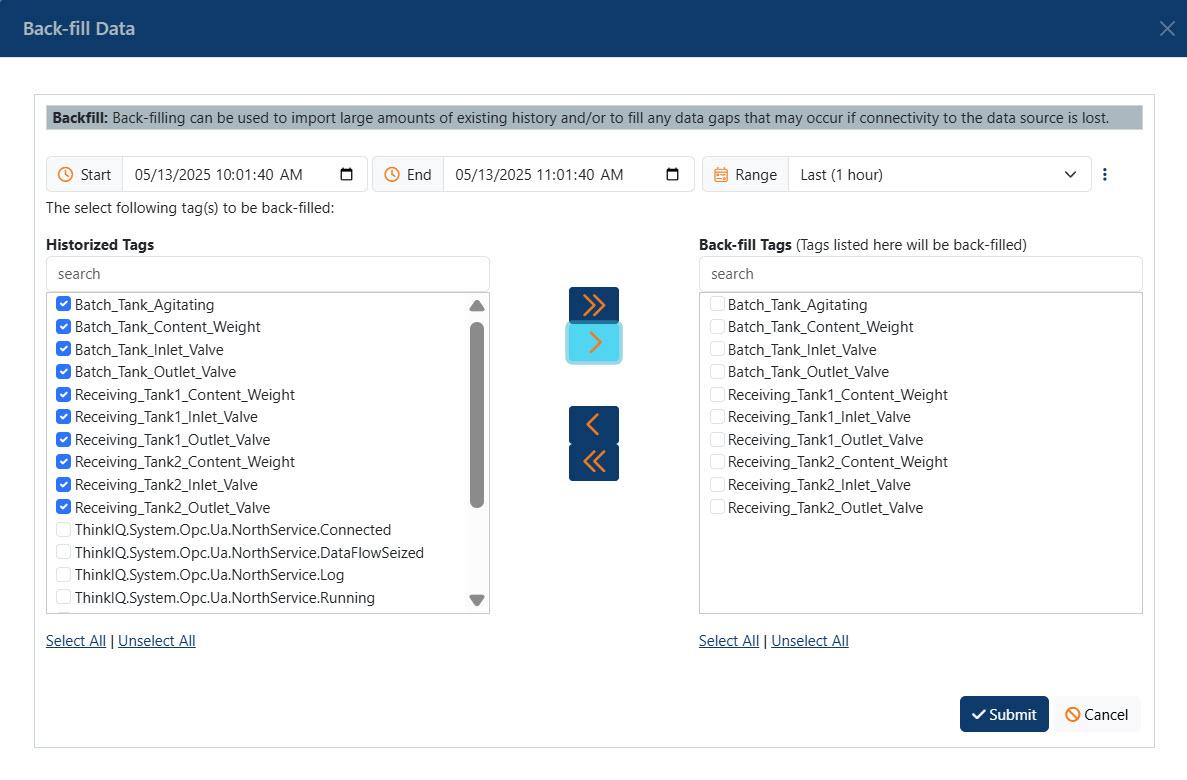Uncheck Batch_Tank_Agitating in Historized Tags
The width and height of the screenshot is (1187, 780).
point(64,304)
